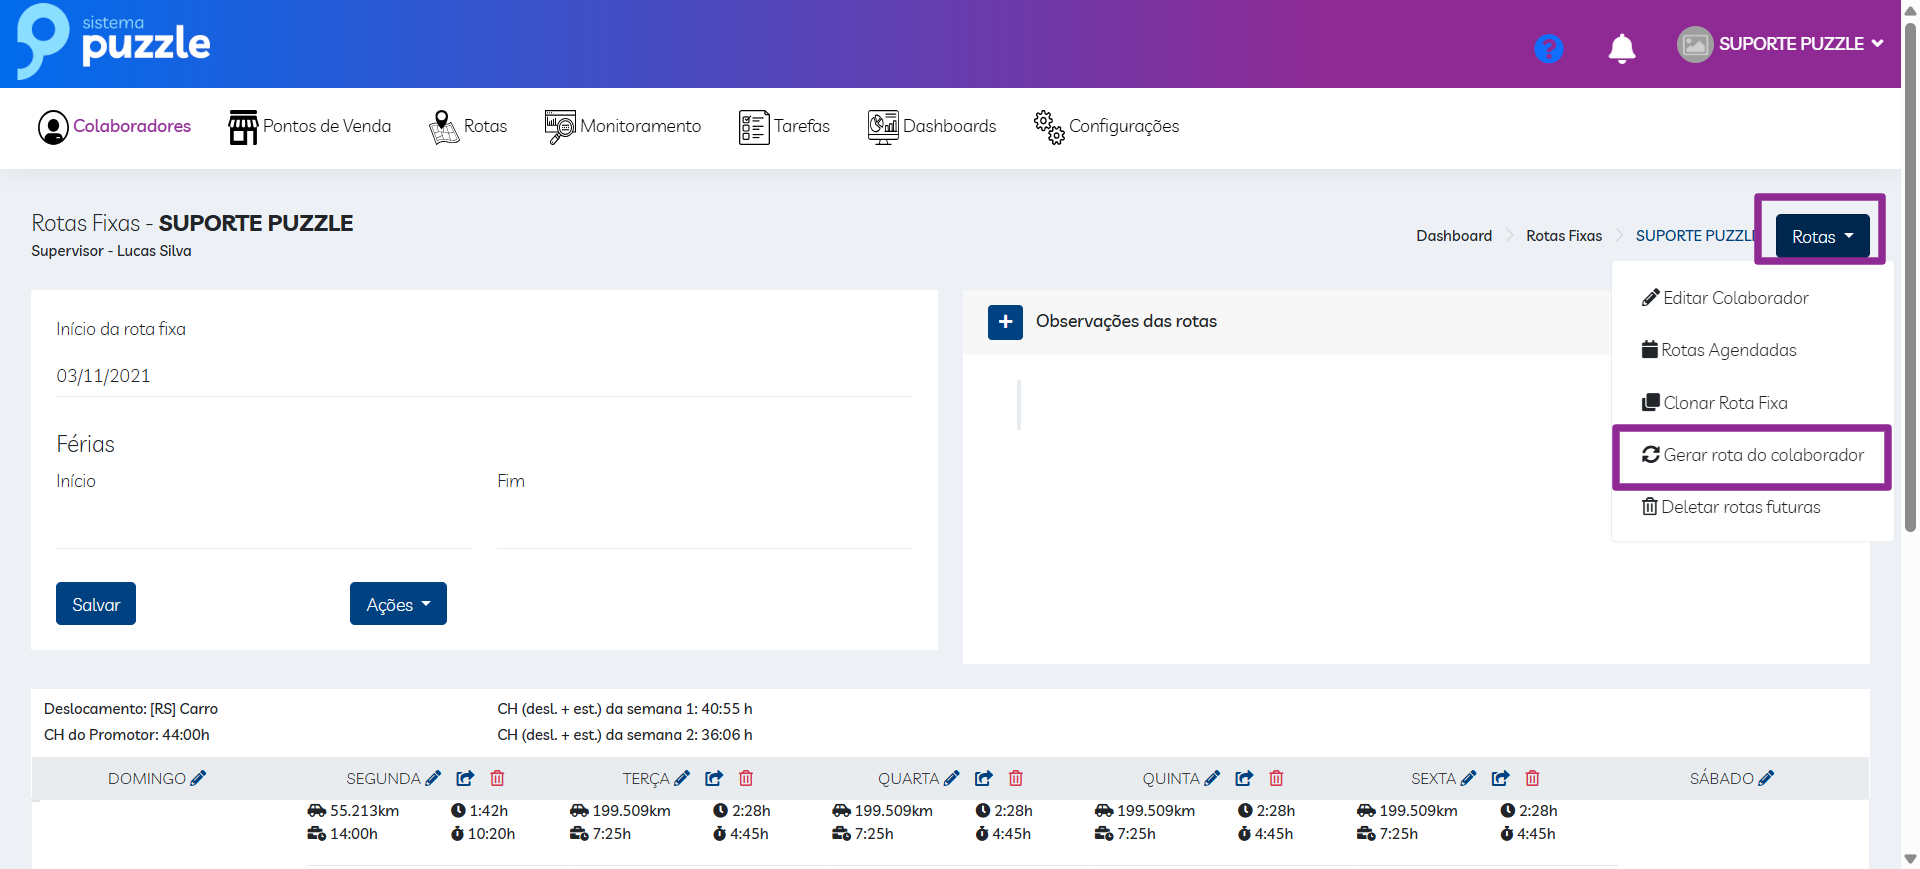This screenshot has height=869, width=1920.
Task: Edit DOMINGO route with pencil icon
Action: coord(198,778)
